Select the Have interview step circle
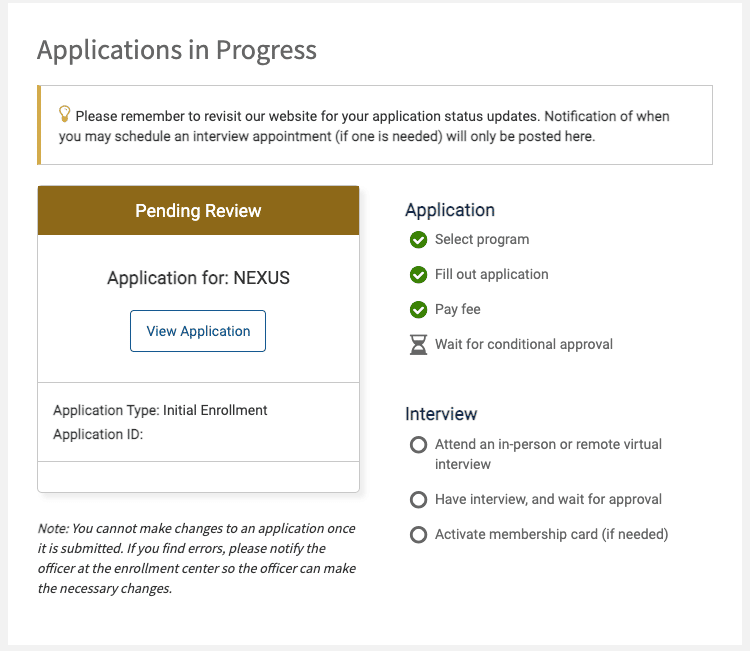Image resolution: width=750 pixels, height=651 pixels. [x=418, y=500]
